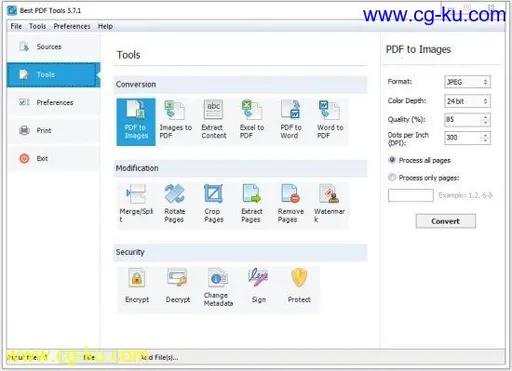This screenshot has width=512, height=371.
Task: Click the Conversion section header
Action: click(x=240, y=85)
